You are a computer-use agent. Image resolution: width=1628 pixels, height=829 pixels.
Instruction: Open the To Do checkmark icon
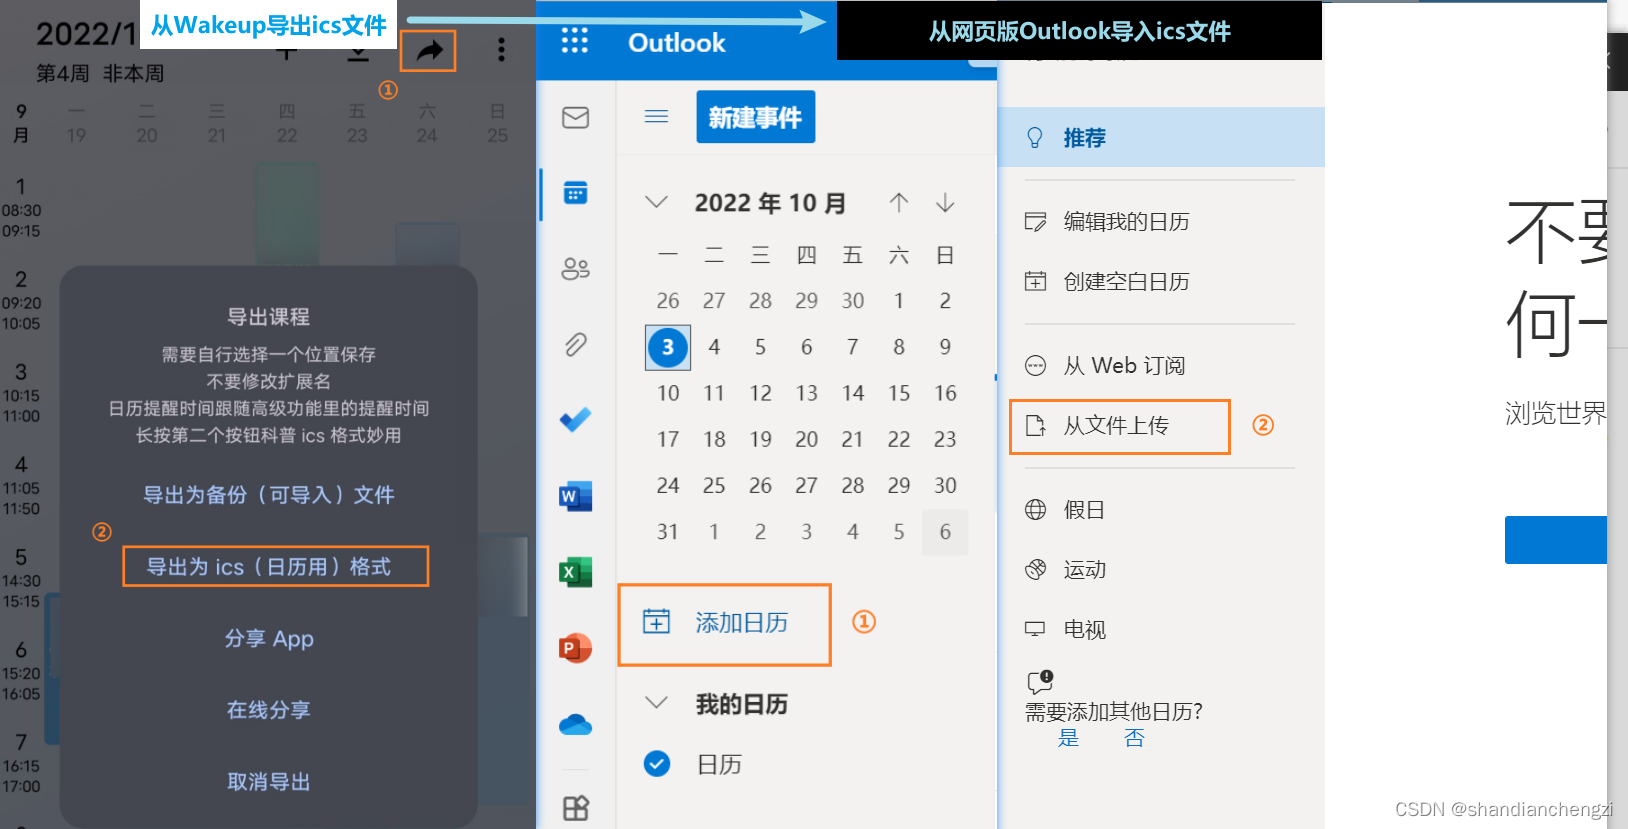[576, 420]
